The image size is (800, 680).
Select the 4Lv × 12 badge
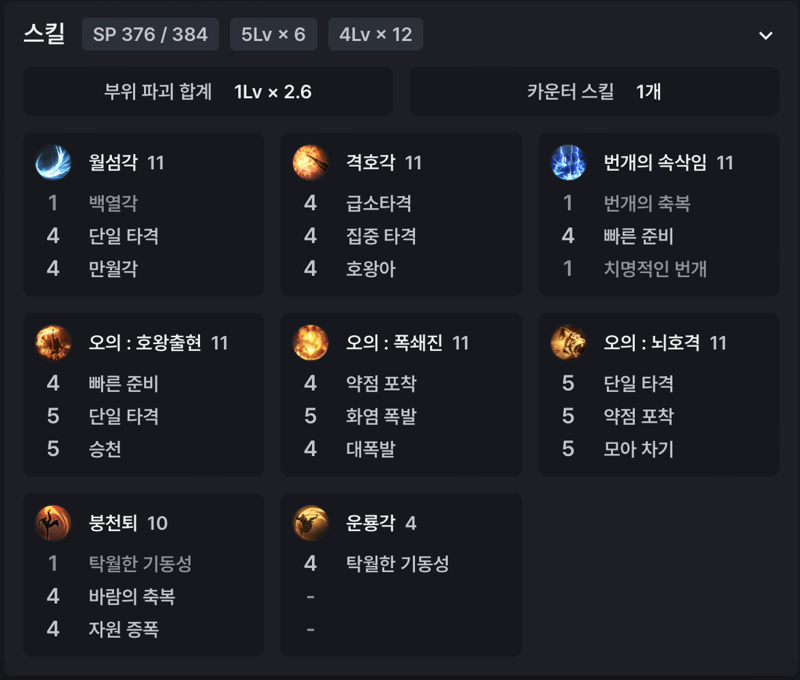click(376, 34)
